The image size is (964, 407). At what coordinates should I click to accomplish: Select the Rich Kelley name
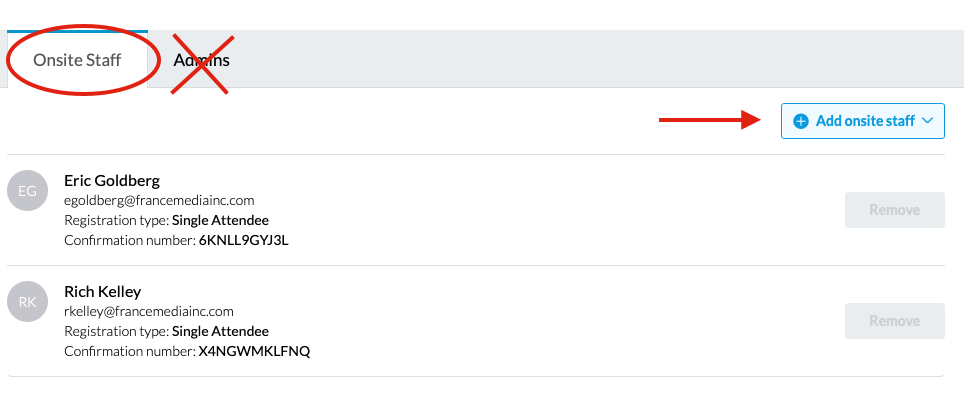[103, 291]
